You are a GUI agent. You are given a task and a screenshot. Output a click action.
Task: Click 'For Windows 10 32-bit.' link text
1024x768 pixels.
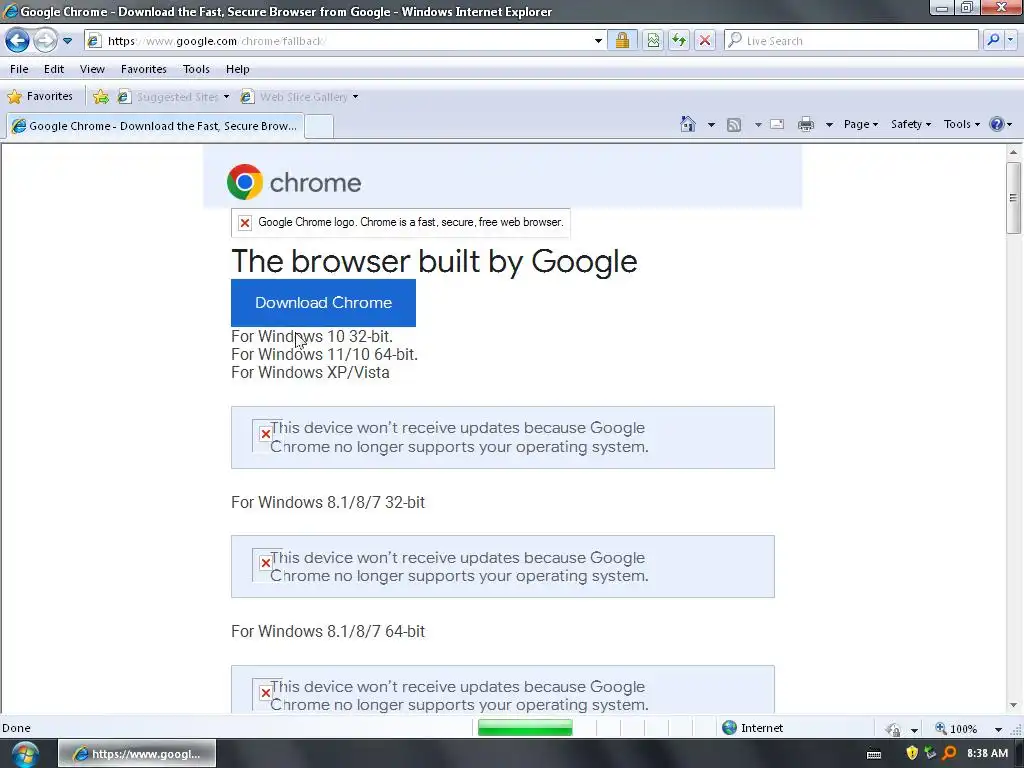pos(312,336)
